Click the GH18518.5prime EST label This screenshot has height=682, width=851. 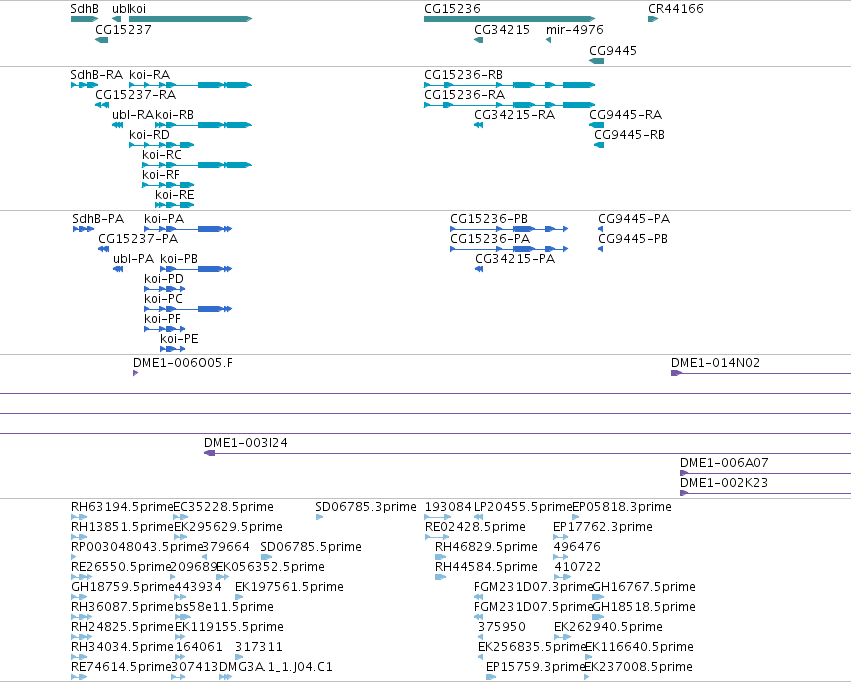point(644,608)
